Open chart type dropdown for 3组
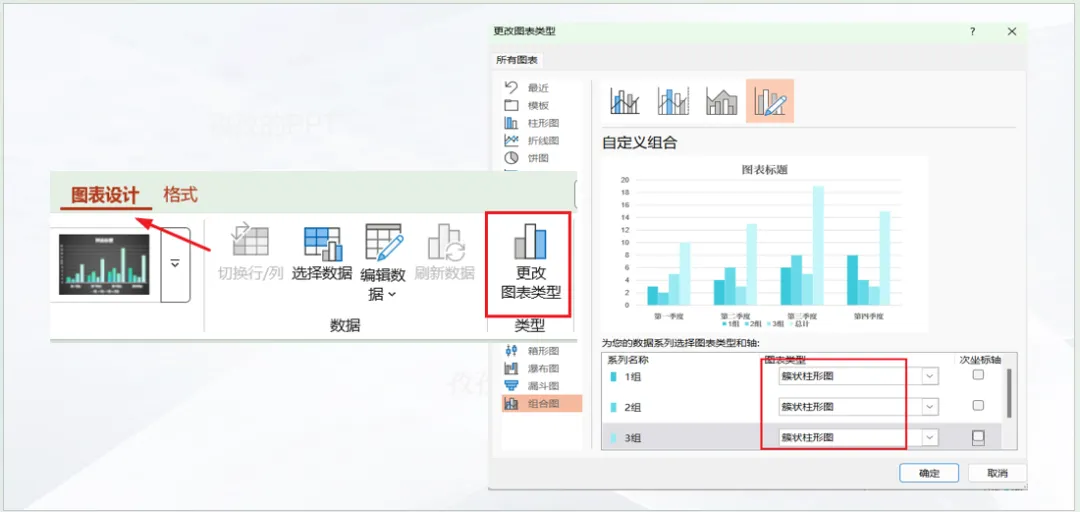 931,438
